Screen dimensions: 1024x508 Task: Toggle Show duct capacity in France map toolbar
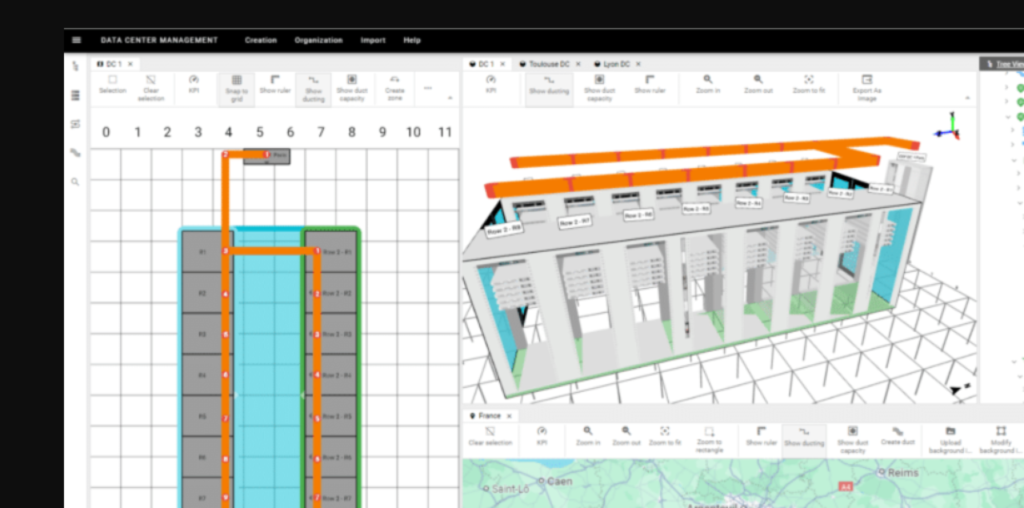(x=852, y=440)
